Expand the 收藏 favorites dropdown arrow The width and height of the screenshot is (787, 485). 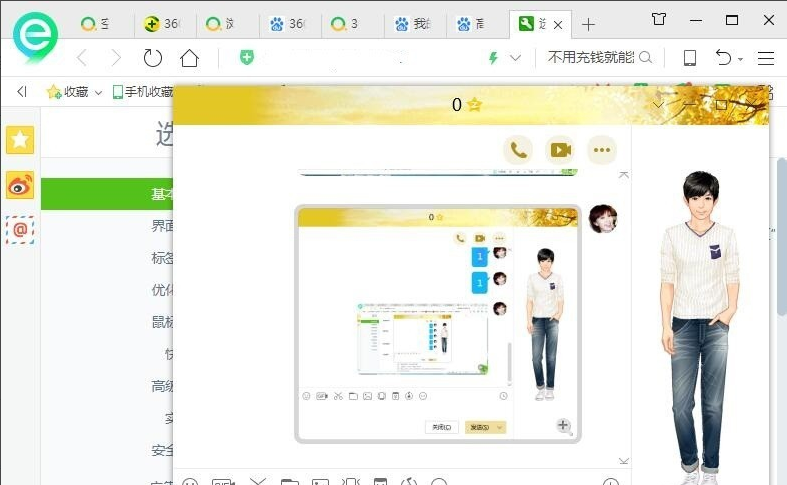pyautogui.click(x=98, y=92)
